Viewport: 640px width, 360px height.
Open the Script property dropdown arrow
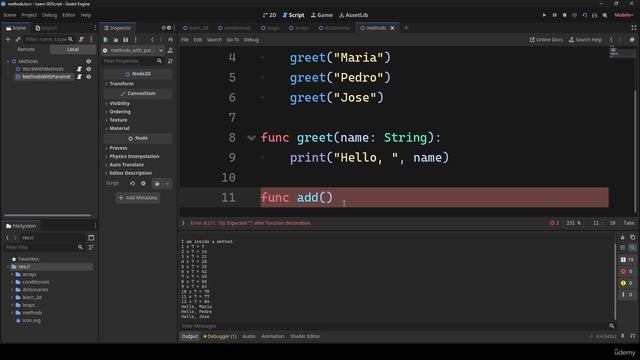(x=167, y=184)
